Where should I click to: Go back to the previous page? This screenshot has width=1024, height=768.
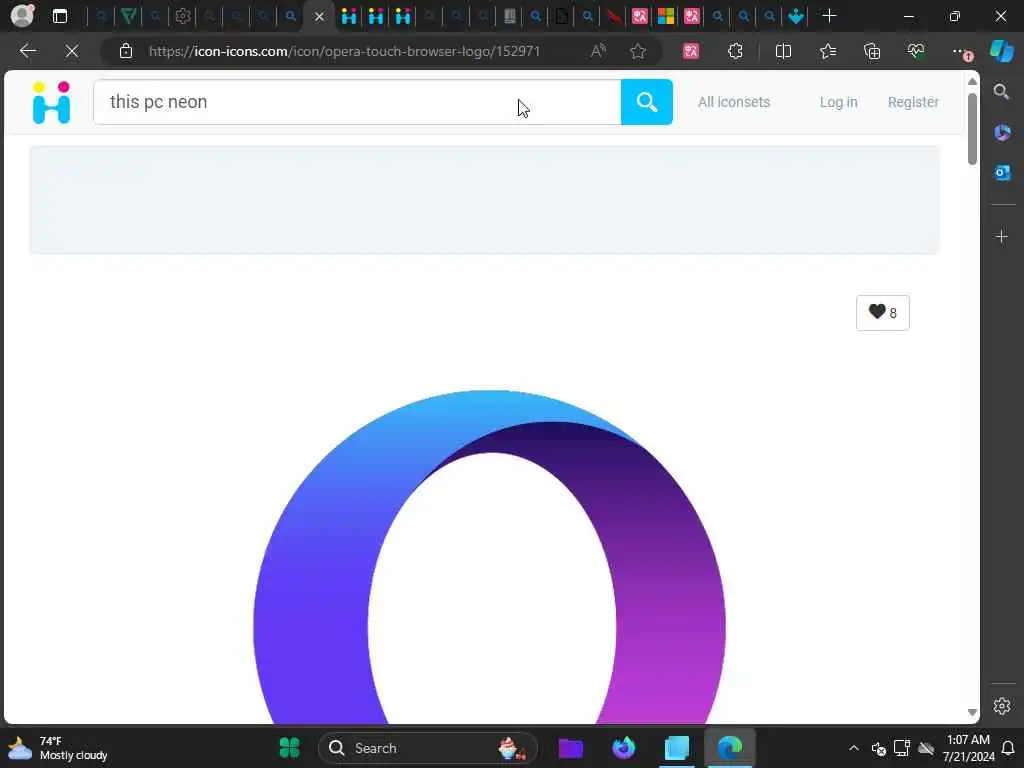(x=27, y=51)
